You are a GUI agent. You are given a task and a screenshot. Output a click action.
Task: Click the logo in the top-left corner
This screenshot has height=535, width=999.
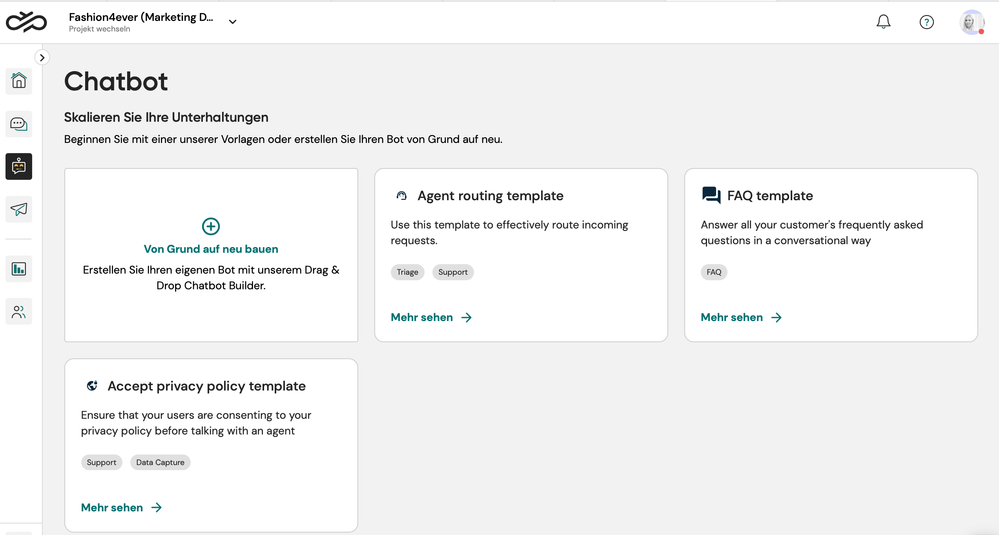pos(26,22)
